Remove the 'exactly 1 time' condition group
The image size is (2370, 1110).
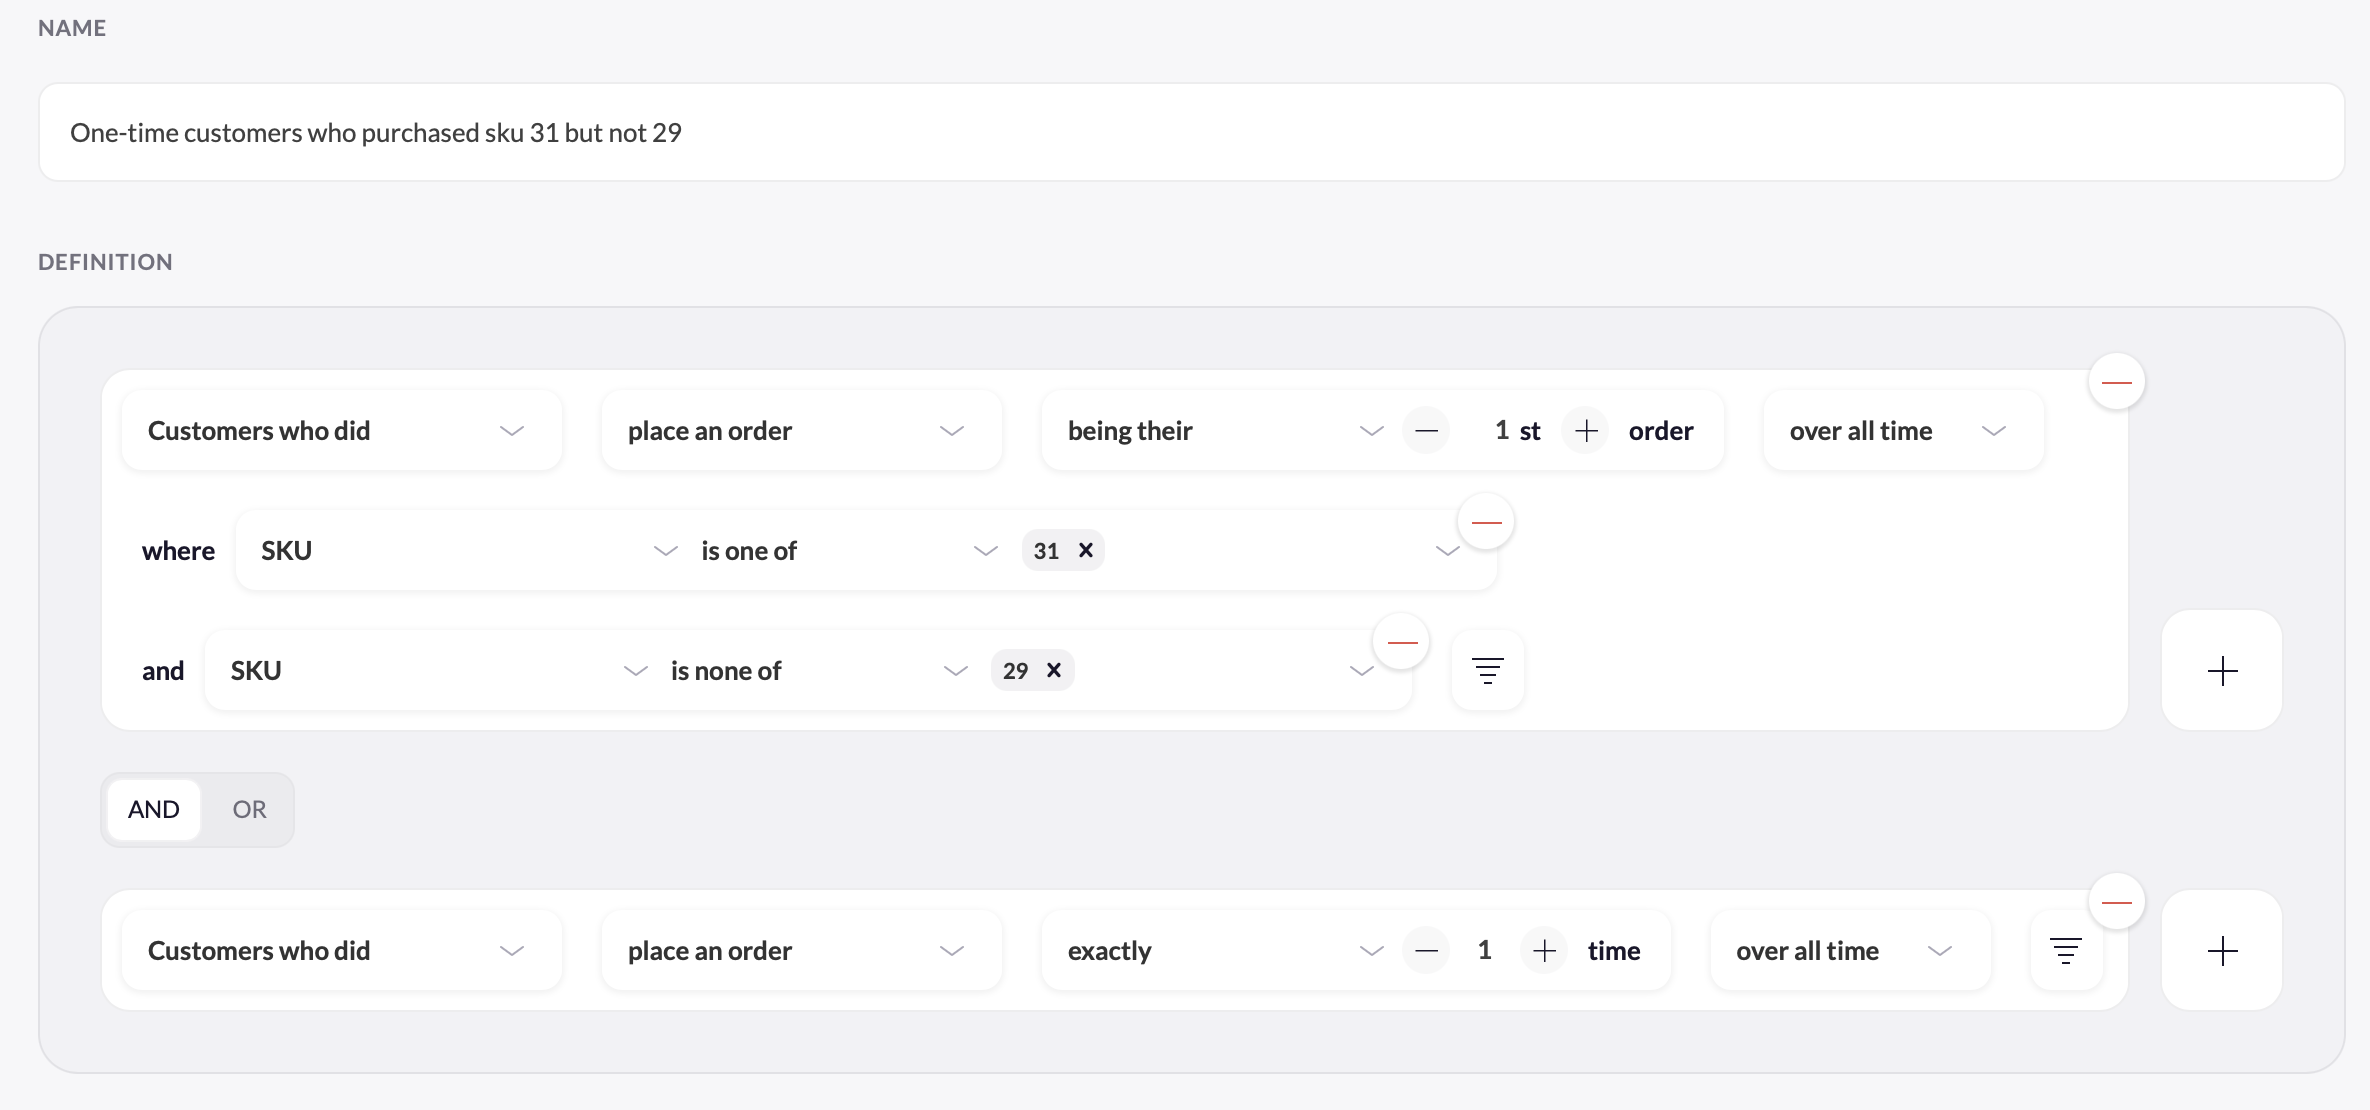[2116, 902]
